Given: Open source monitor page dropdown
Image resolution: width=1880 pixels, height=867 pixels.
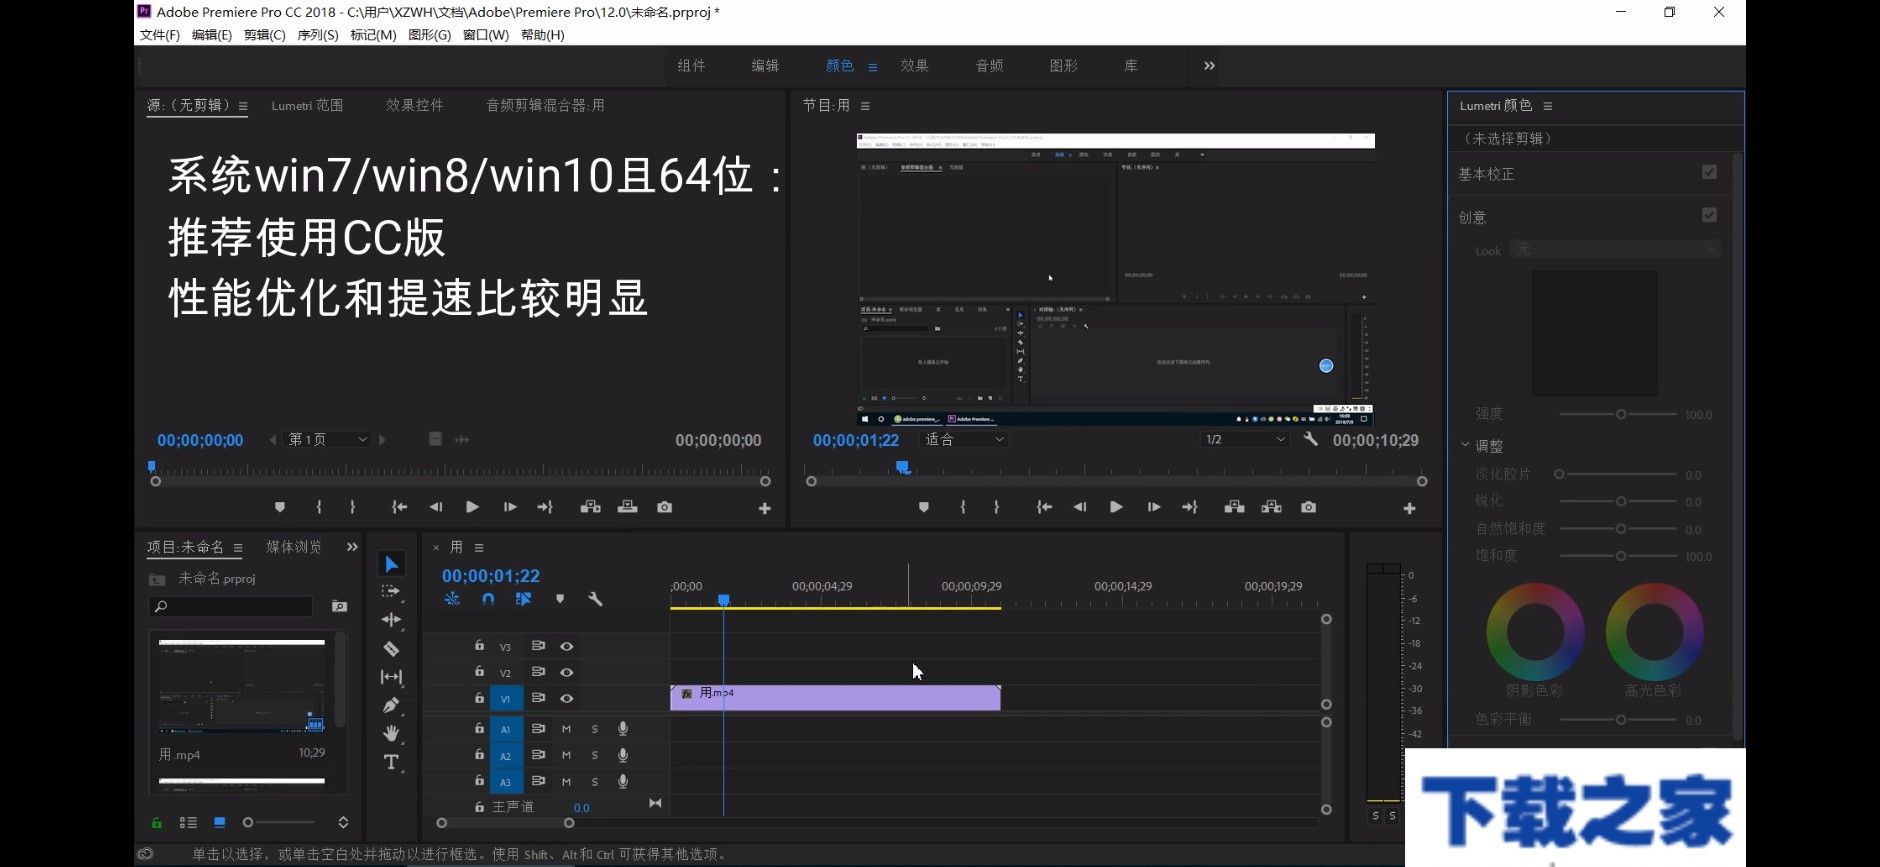Looking at the screenshot, I should [x=328, y=439].
